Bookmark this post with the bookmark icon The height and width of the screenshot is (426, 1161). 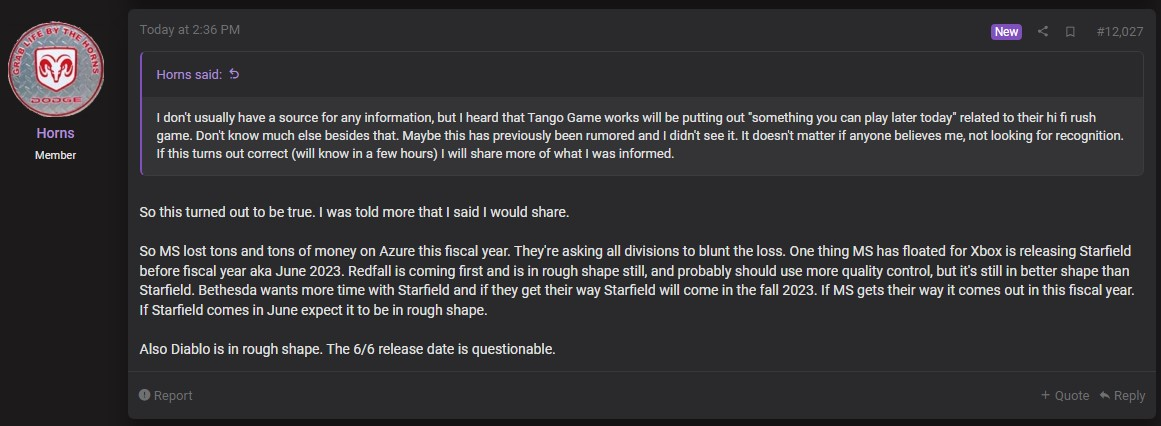click(x=1070, y=32)
